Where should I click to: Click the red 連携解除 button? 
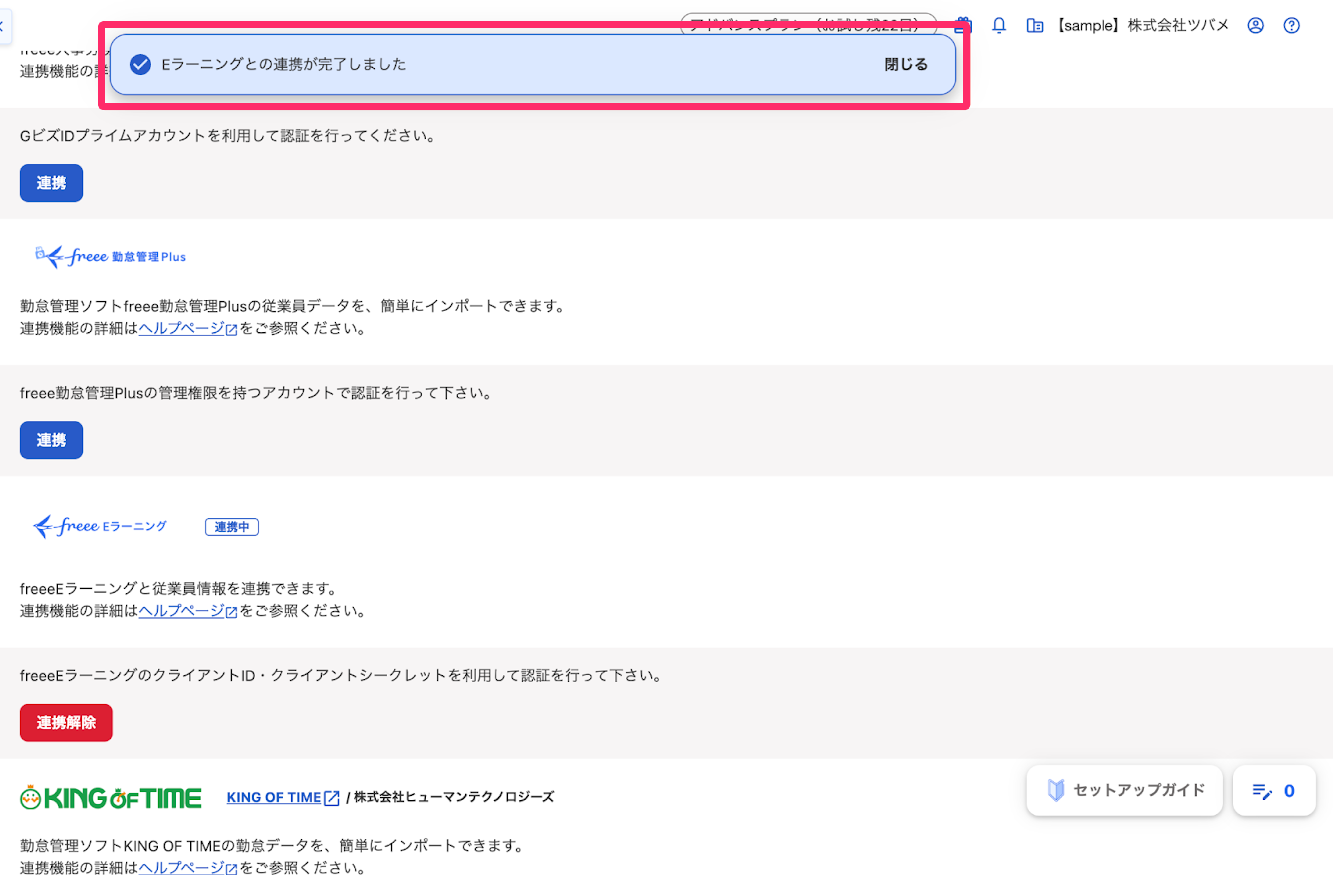66,723
